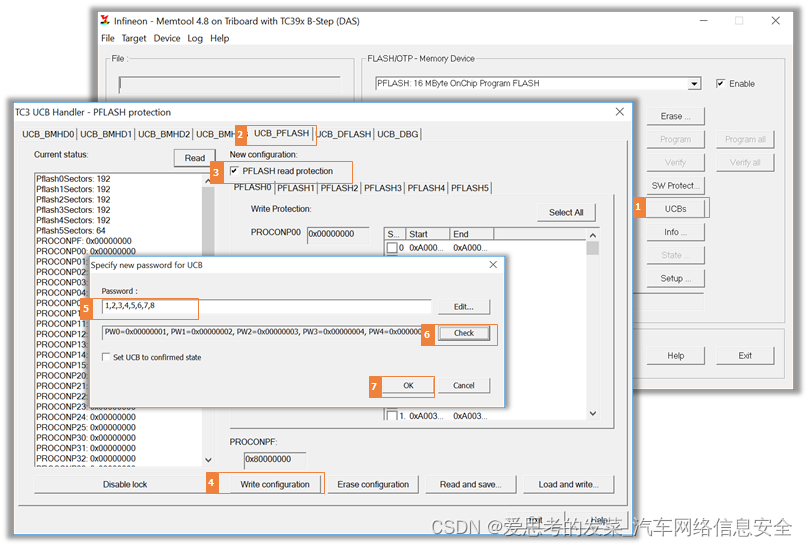Select the PFLASH0 sub-tab
The image size is (808, 546).
coord(252,187)
